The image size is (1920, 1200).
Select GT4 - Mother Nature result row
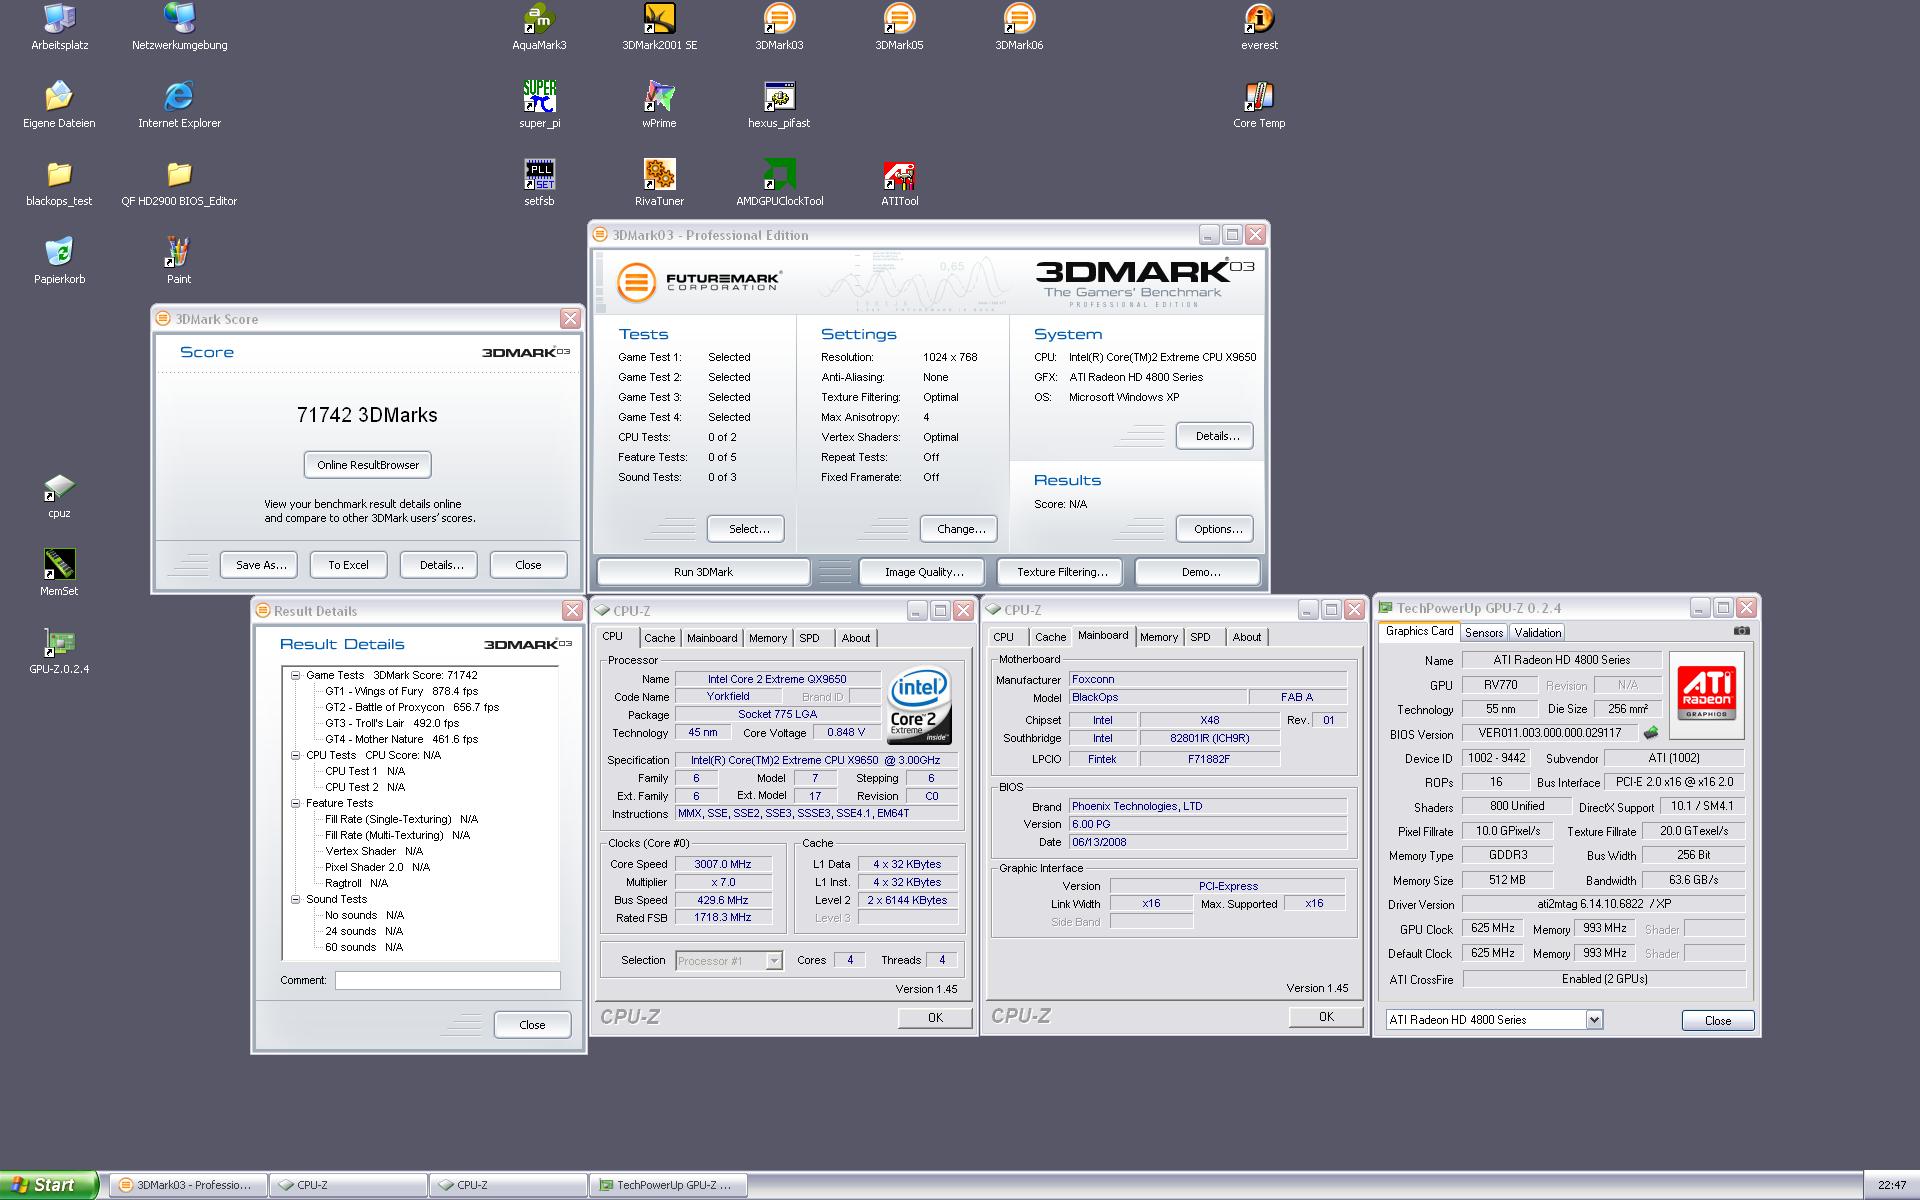point(401,739)
